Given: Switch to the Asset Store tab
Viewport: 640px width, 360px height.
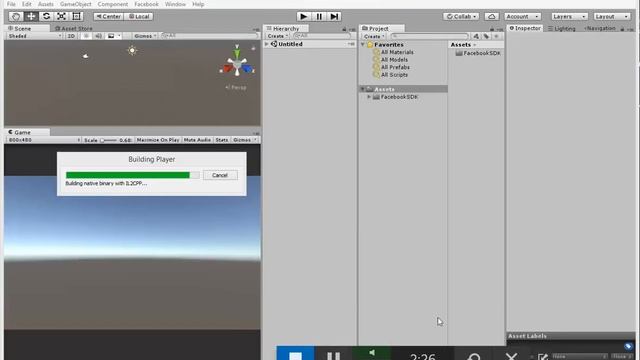Looking at the screenshot, I should tap(73, 29).
